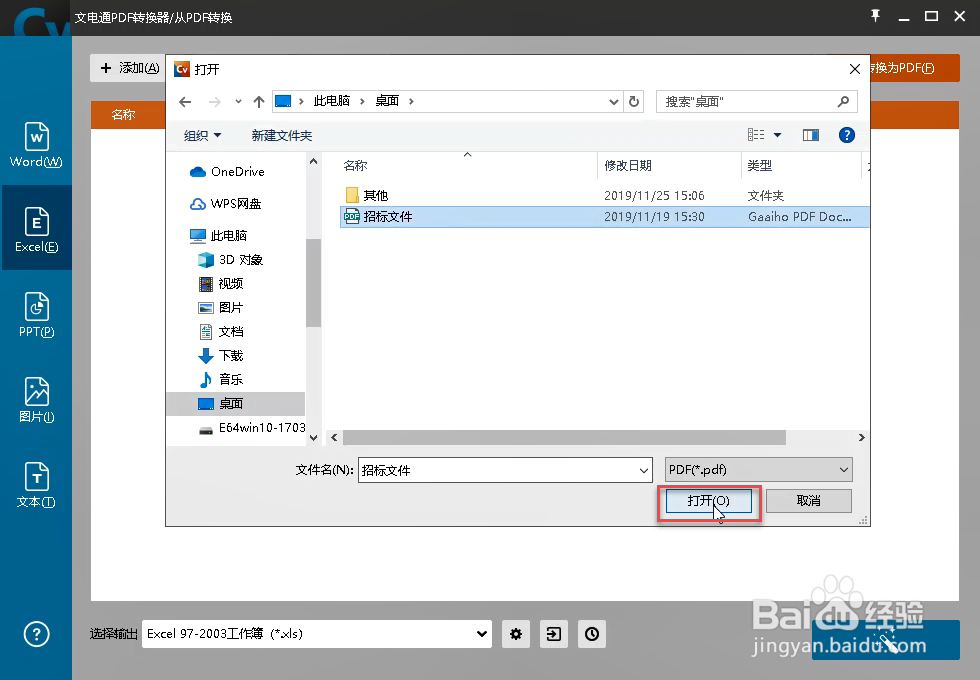This screenshot has width=980, height=680.
Task: Refresh the current folder listing
Action: 634,101
